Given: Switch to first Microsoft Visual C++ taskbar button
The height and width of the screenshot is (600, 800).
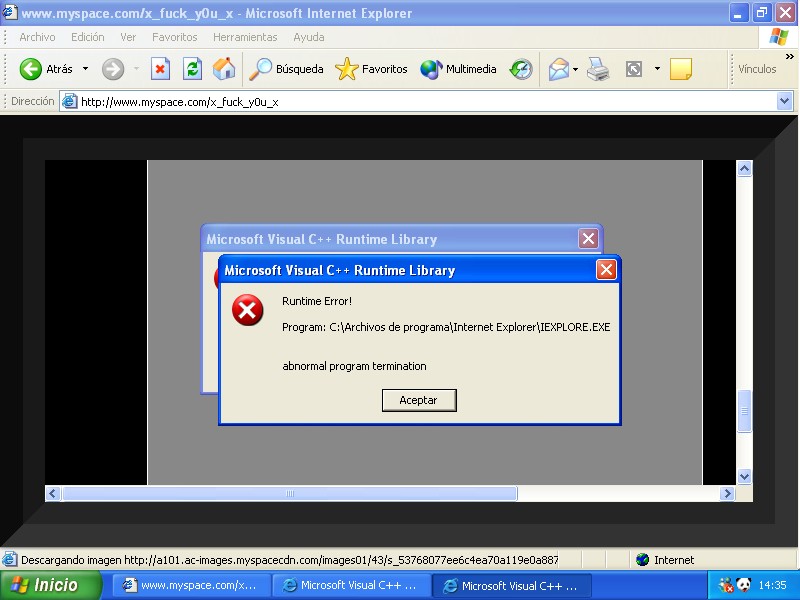Looking at the screenshot, I should [352, 585].
